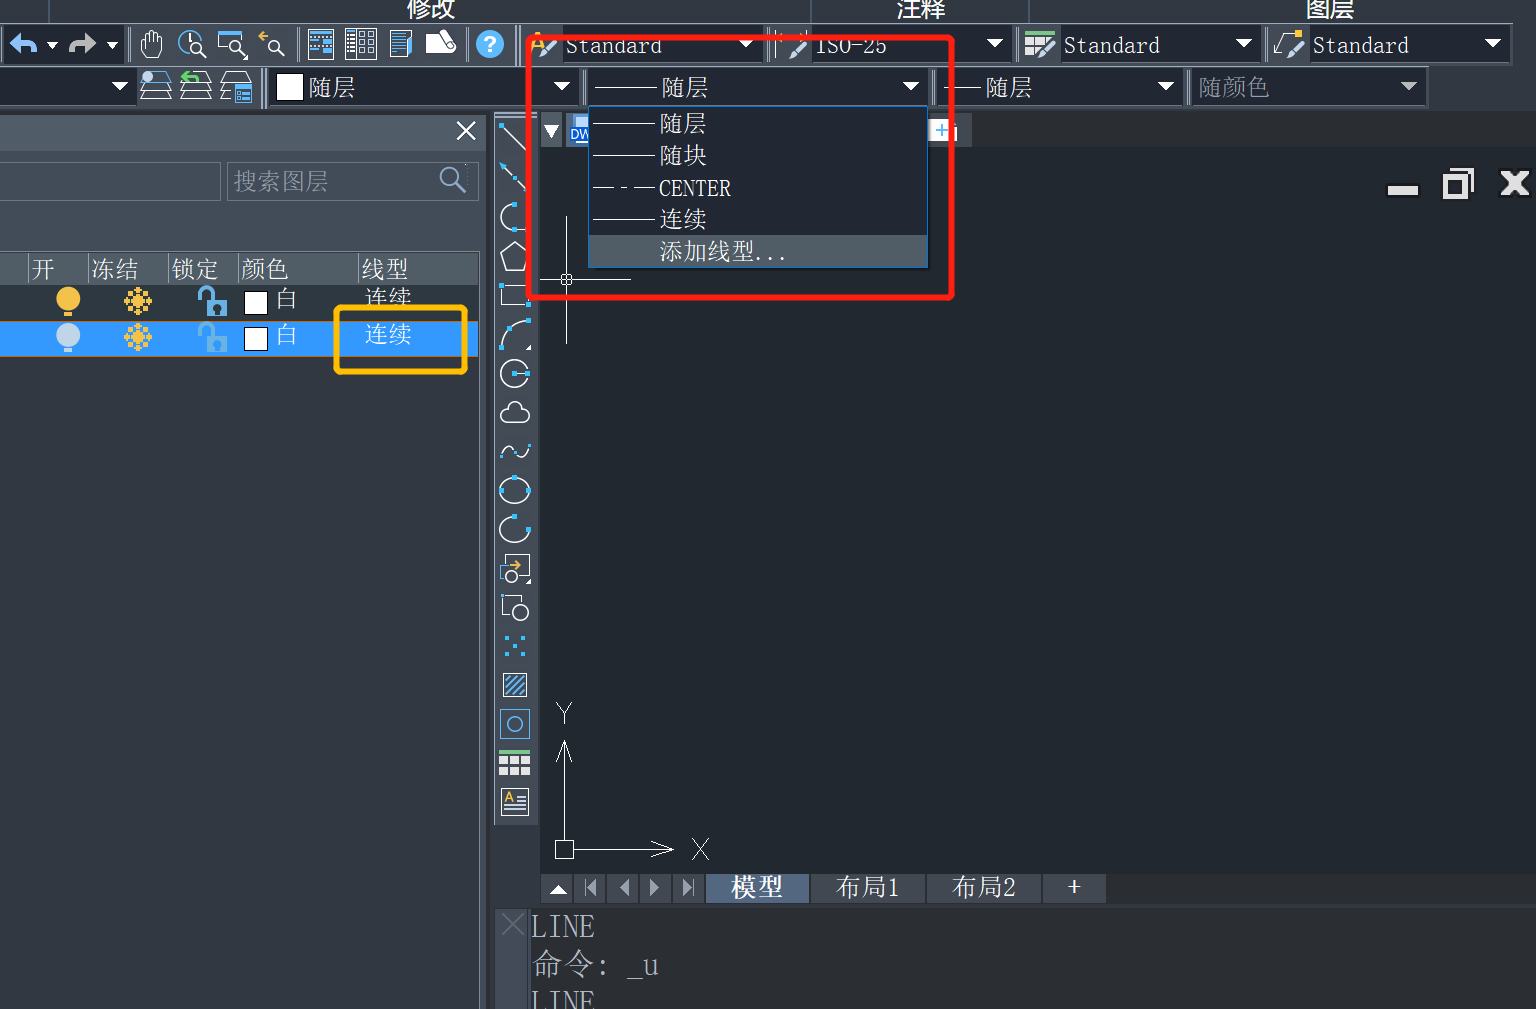Screen dimensions: 1536x1009
Task: Toggle freeze sun icon of first layer
Action: 138,300
